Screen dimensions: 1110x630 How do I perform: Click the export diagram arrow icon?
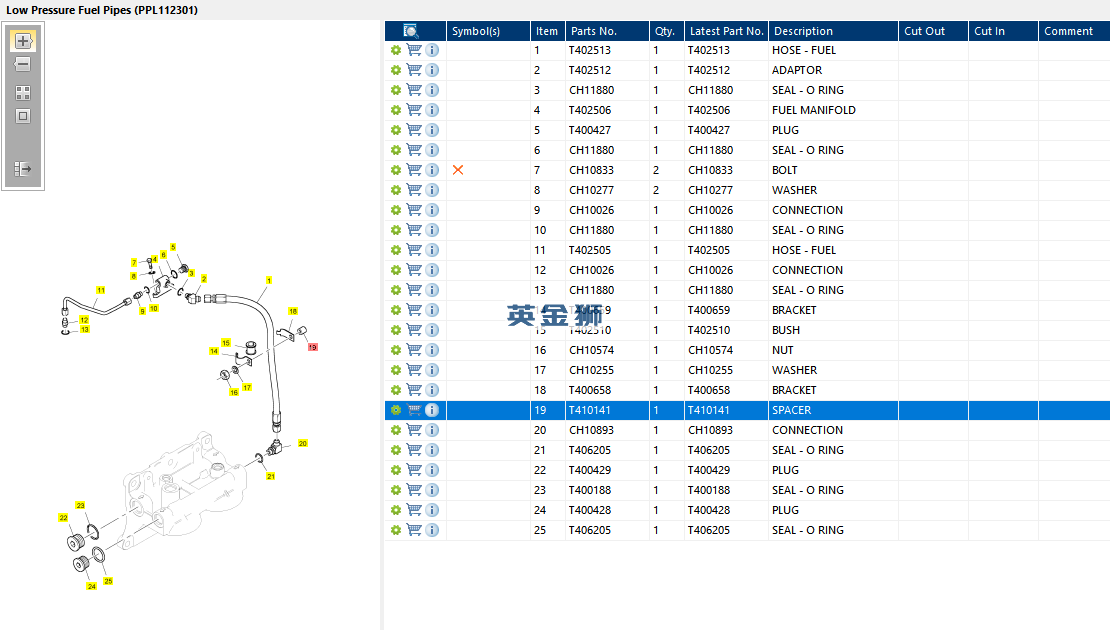click(x=23, y=168)
